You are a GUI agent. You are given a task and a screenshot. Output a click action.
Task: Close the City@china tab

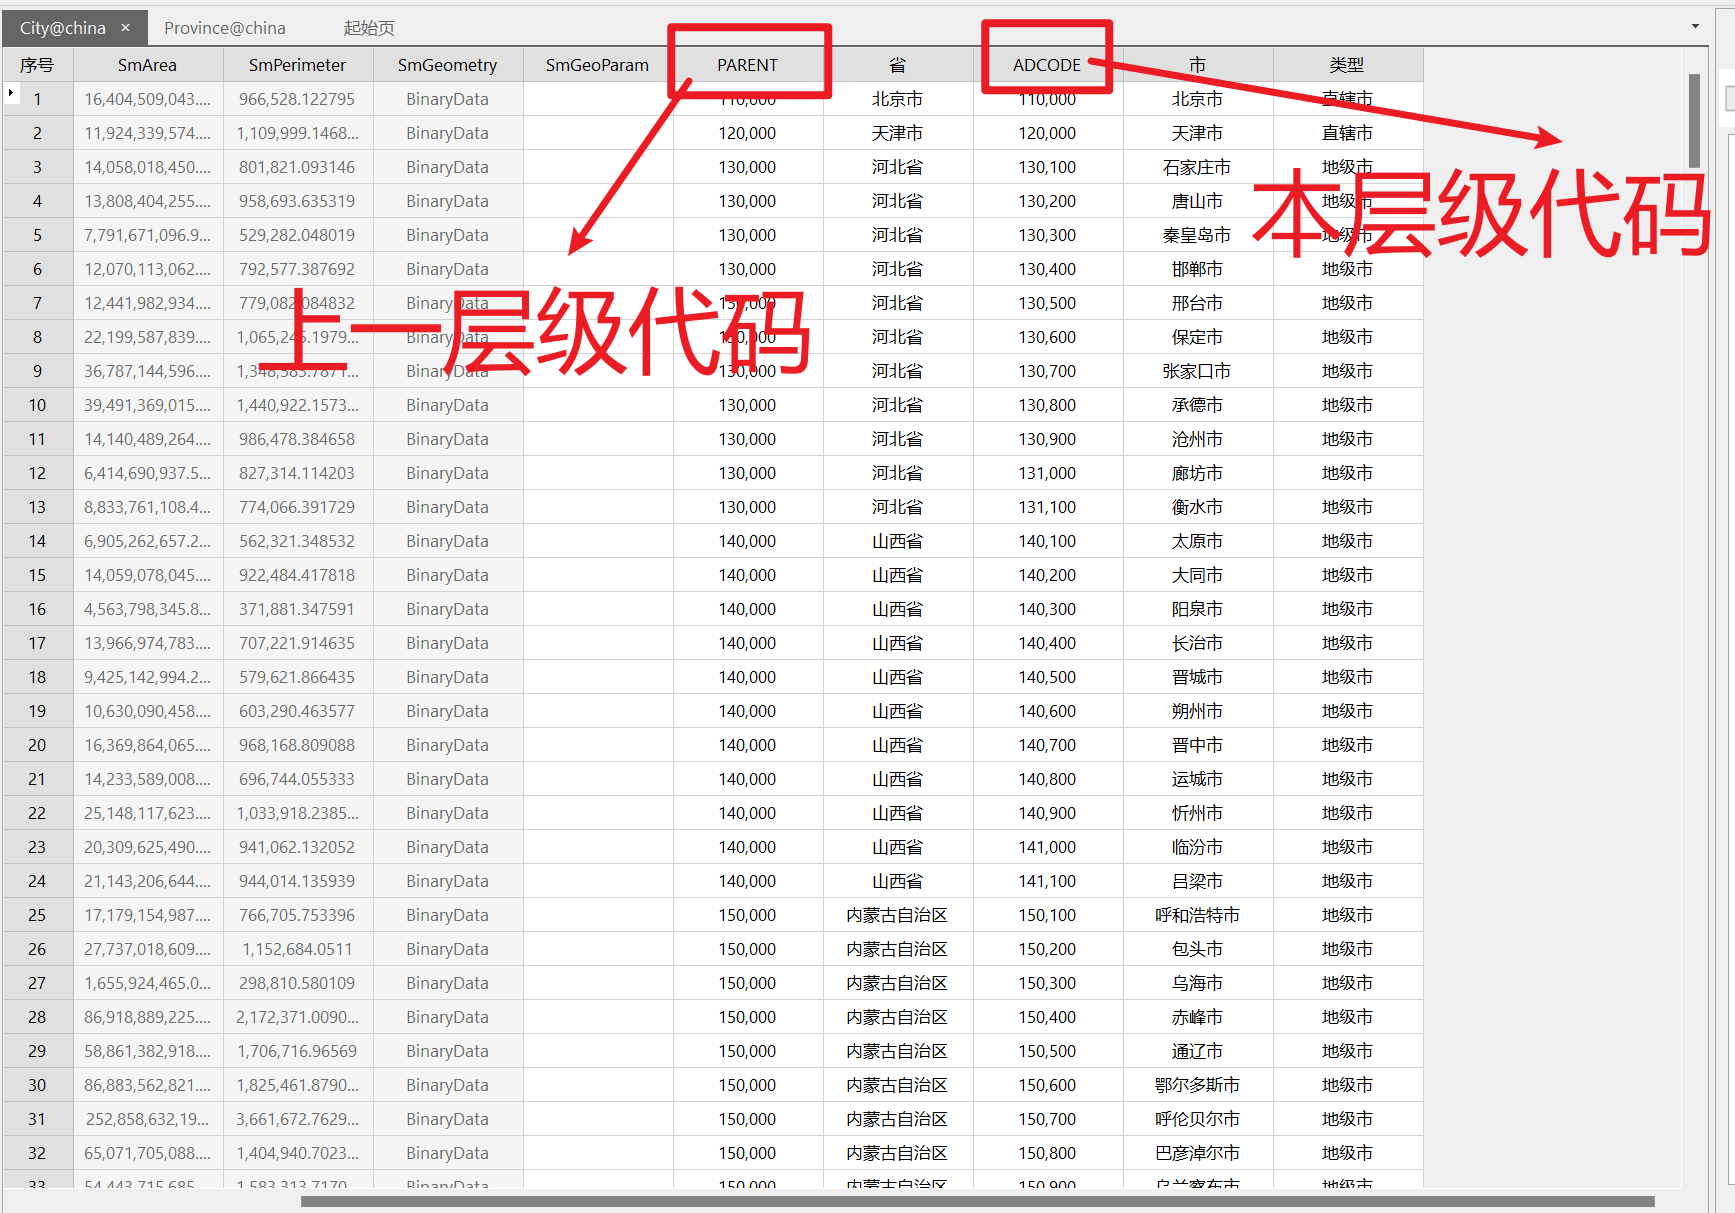125,27
